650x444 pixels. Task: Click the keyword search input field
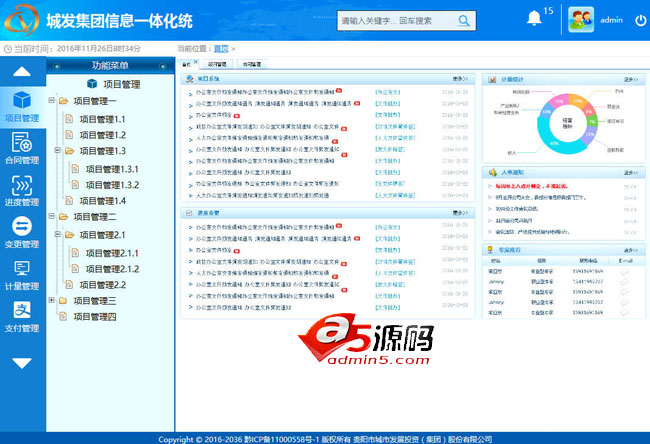394,20
